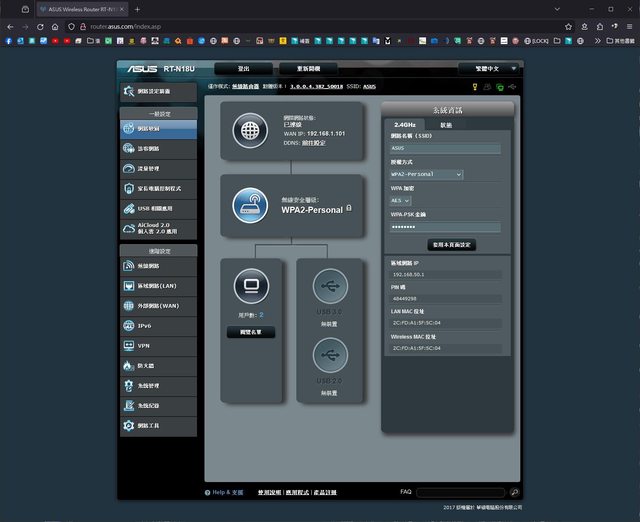
Task: Click the USB 2.0 port icon
Action: click(x=330, y=355)
